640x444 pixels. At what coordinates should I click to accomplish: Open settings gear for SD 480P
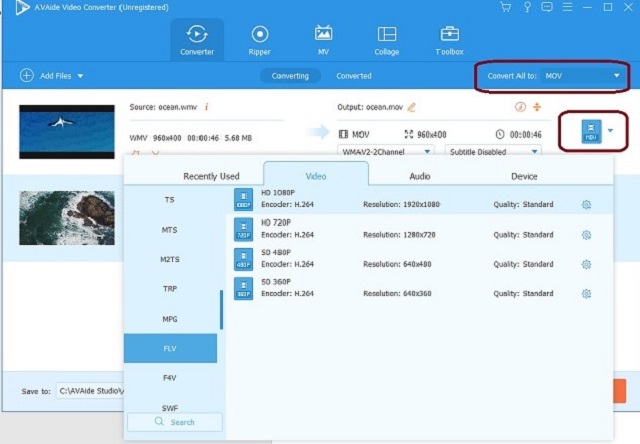(586, 264)
